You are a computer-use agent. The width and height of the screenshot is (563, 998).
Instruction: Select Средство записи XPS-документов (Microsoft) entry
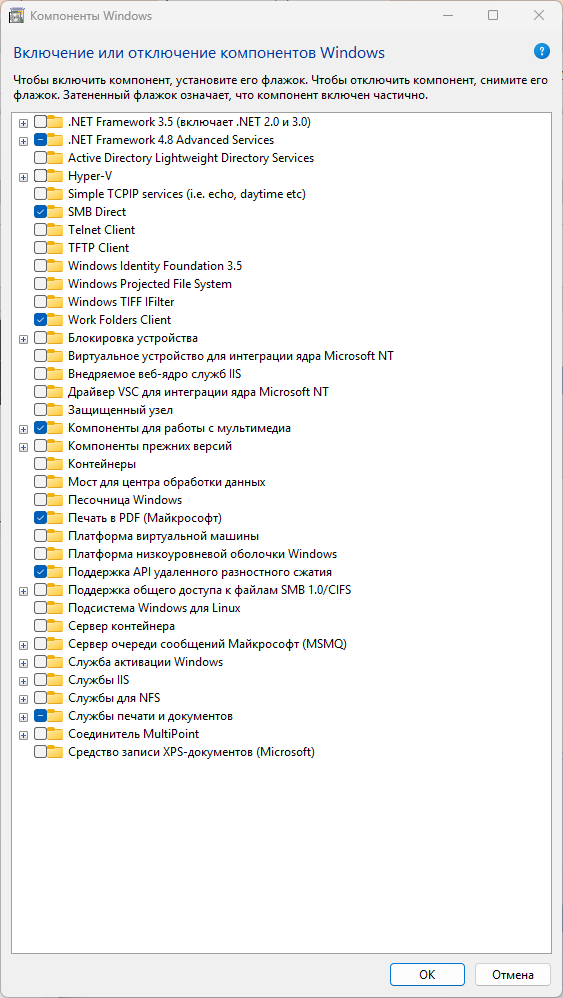click(191, 753)
